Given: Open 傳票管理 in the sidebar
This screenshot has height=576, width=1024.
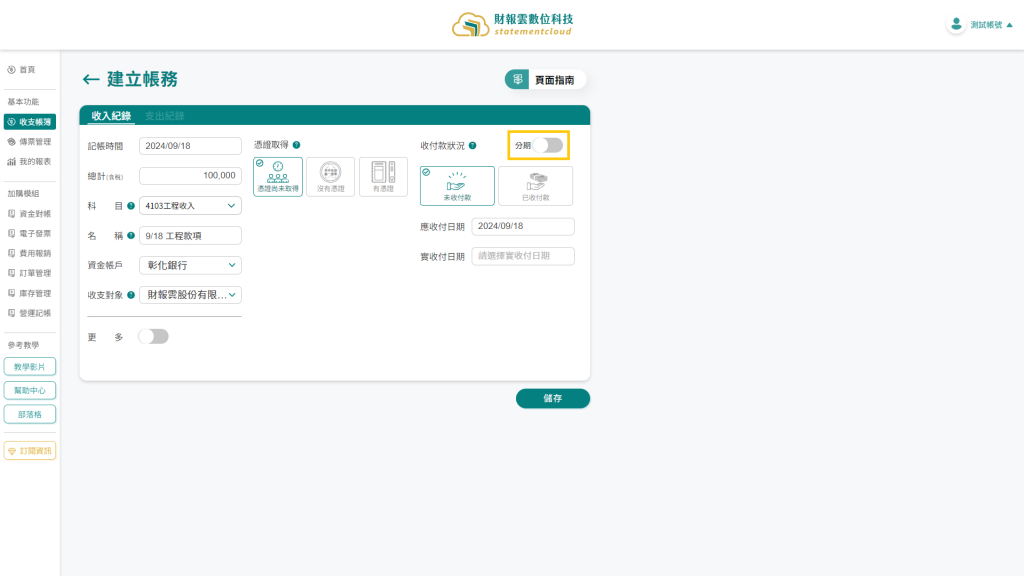Looking at the screenshot, I should click(29, 142).
